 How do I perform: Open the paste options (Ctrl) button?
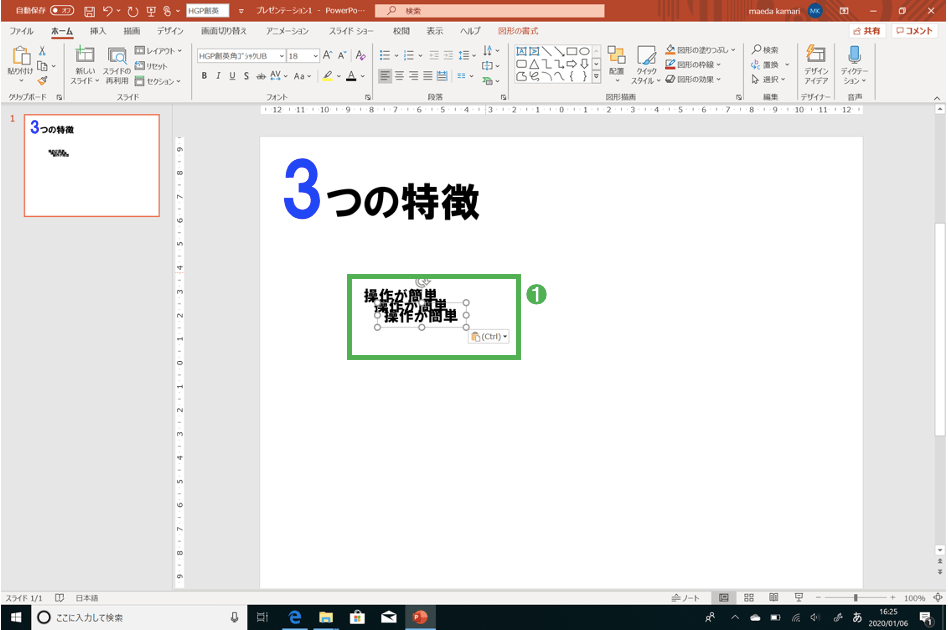[489, 337]
